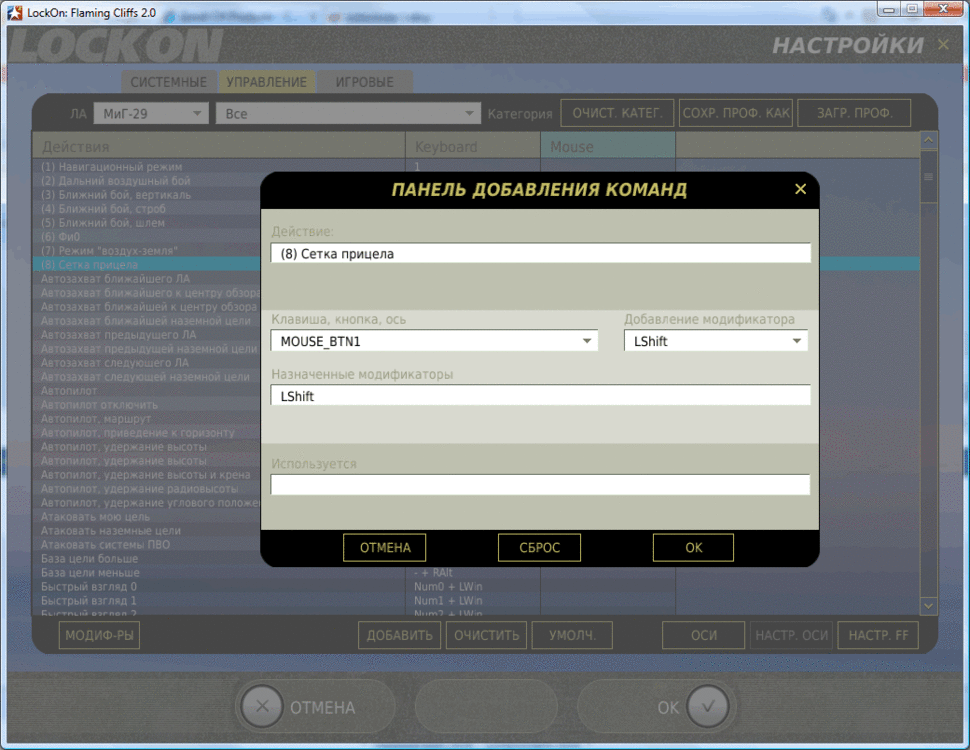Click the X icon beside НАСТРОЙКИ title
Viewport: 970px width, 750px height.
point(943,45)
